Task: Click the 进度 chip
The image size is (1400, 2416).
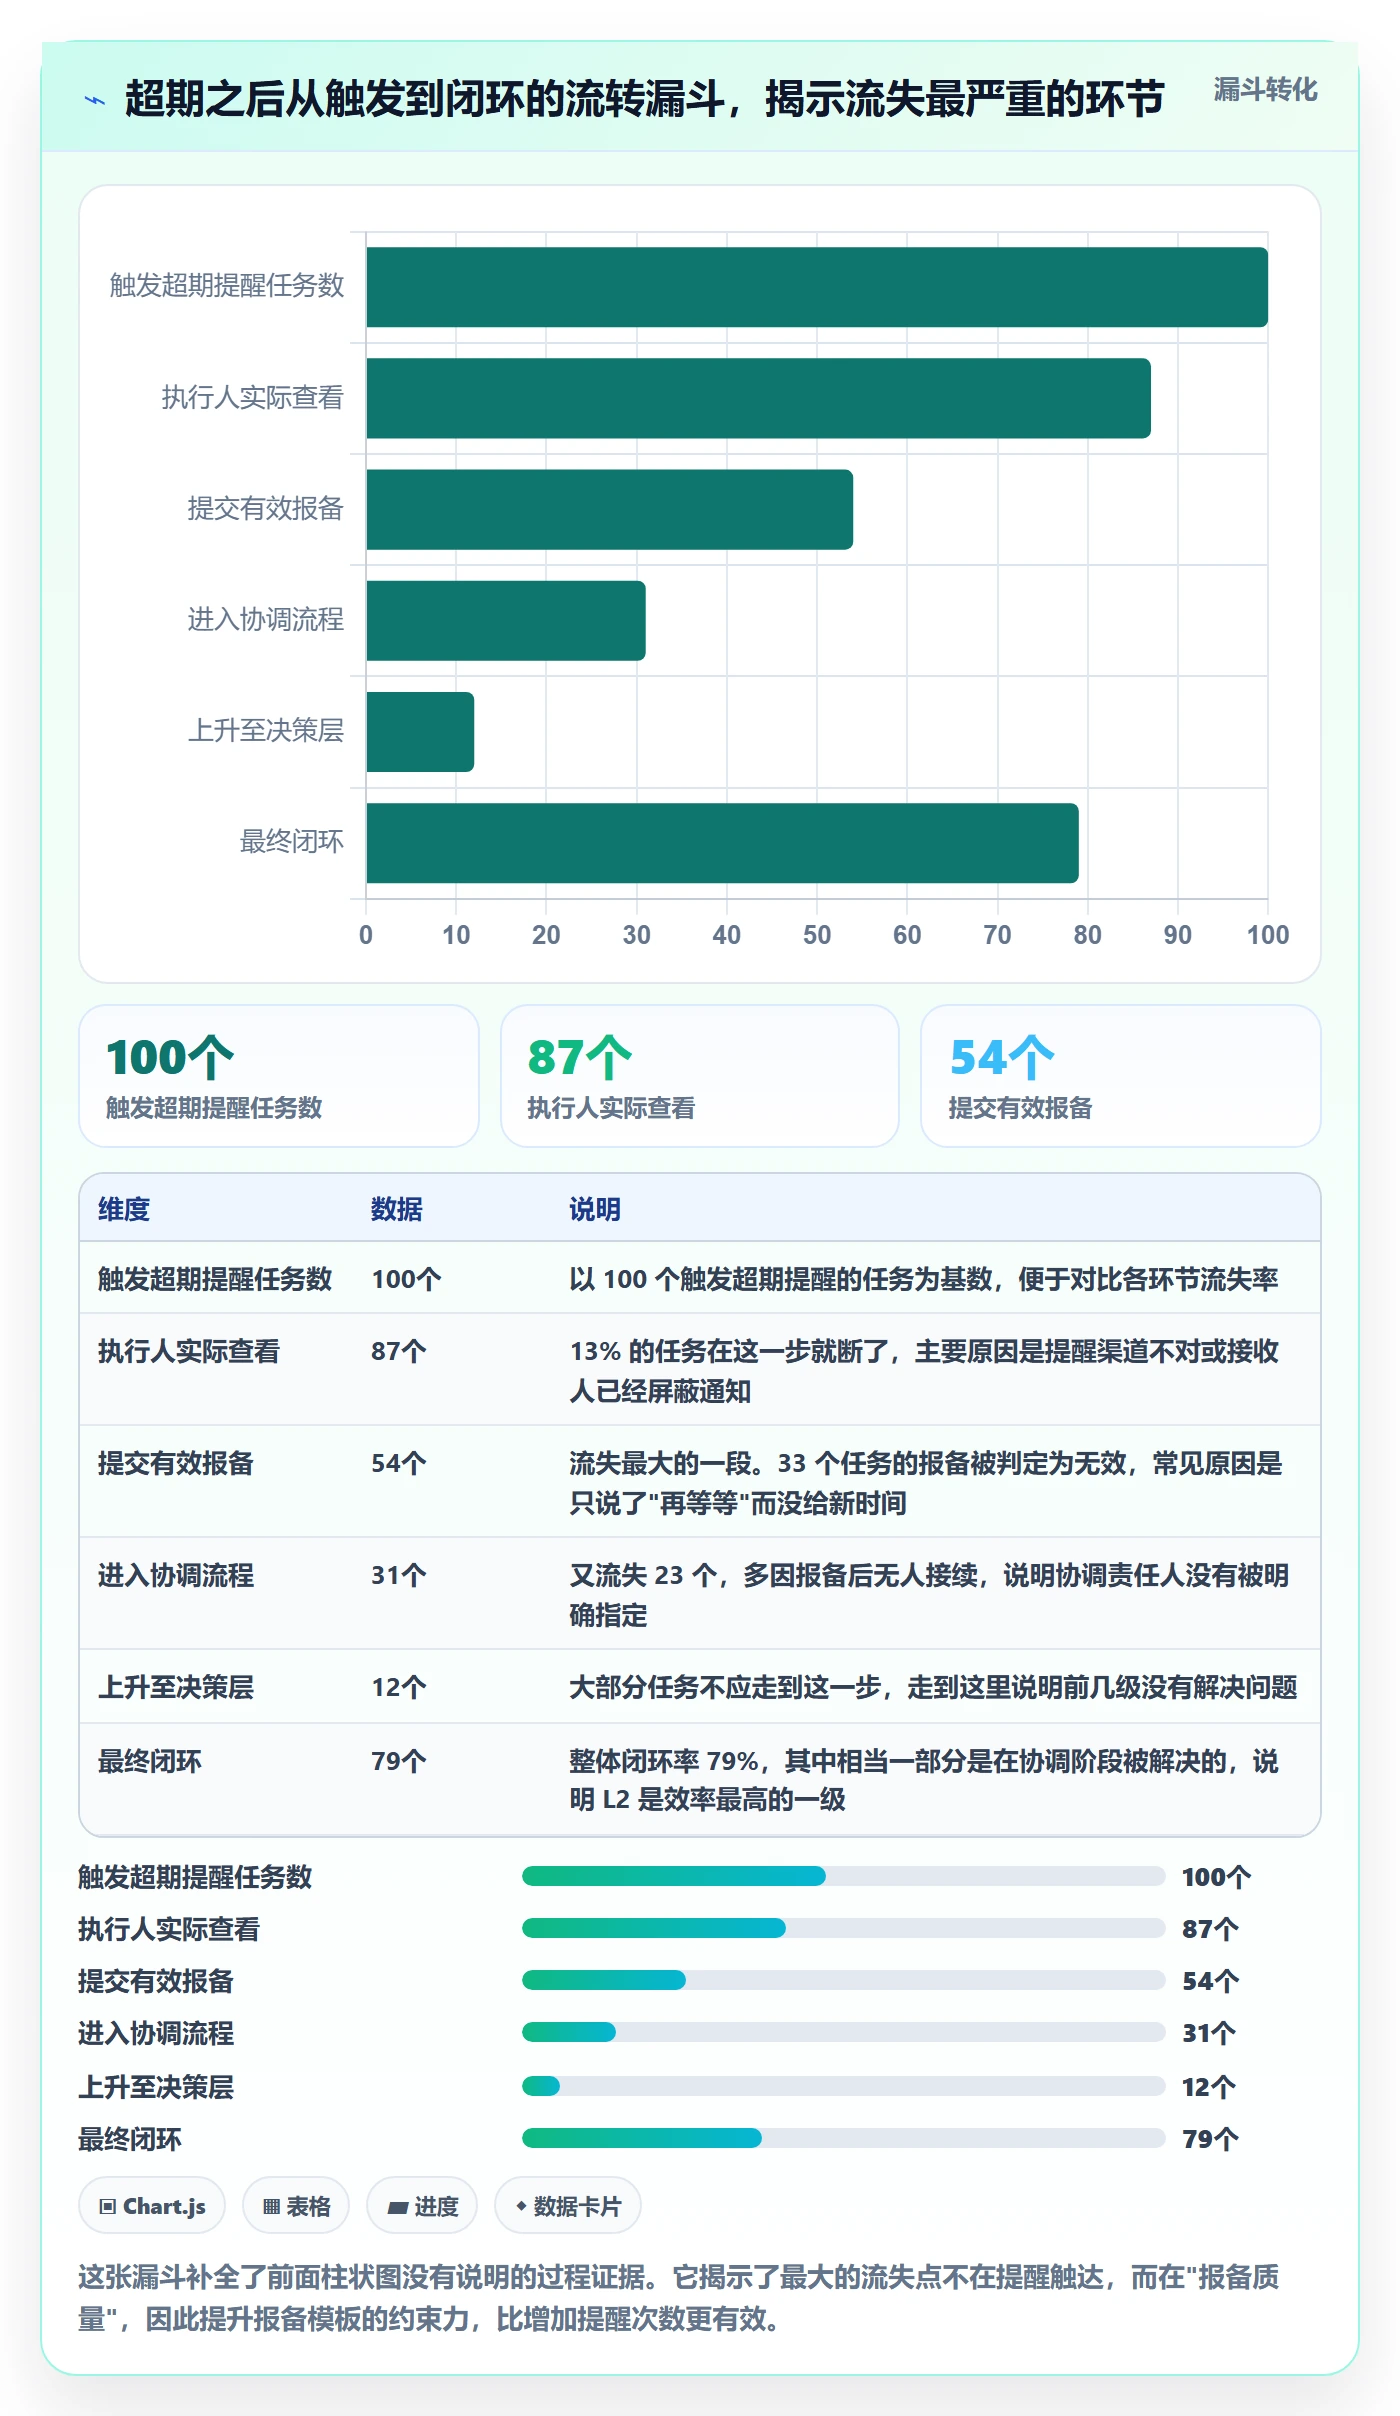Action: (x=422, y=2205)
